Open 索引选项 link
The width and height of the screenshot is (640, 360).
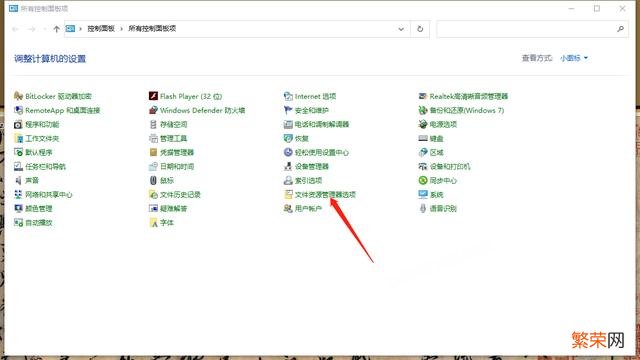(x=308, y=180)
